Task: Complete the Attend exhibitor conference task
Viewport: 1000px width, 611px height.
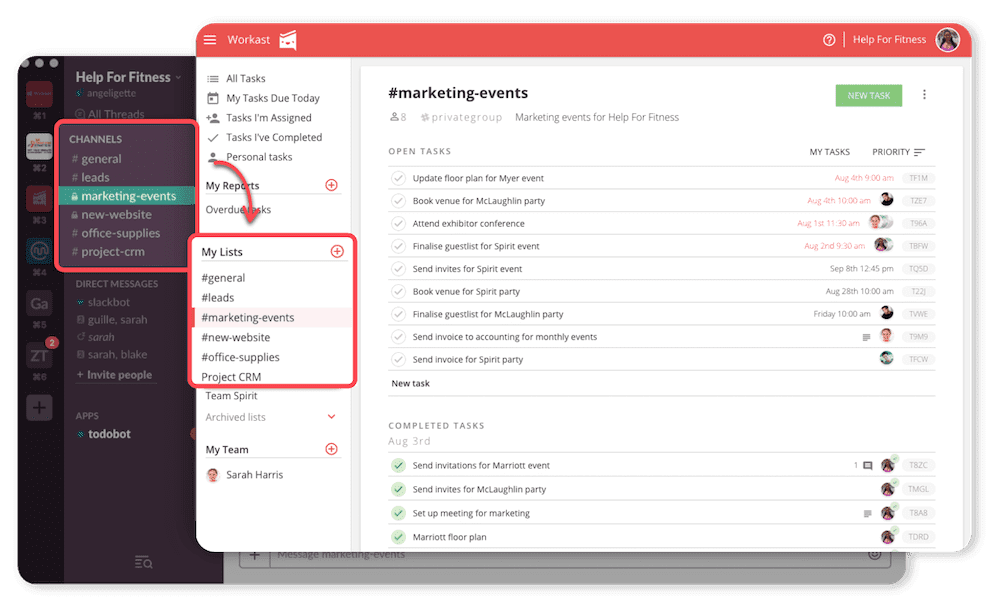Action: pos(398,223)
